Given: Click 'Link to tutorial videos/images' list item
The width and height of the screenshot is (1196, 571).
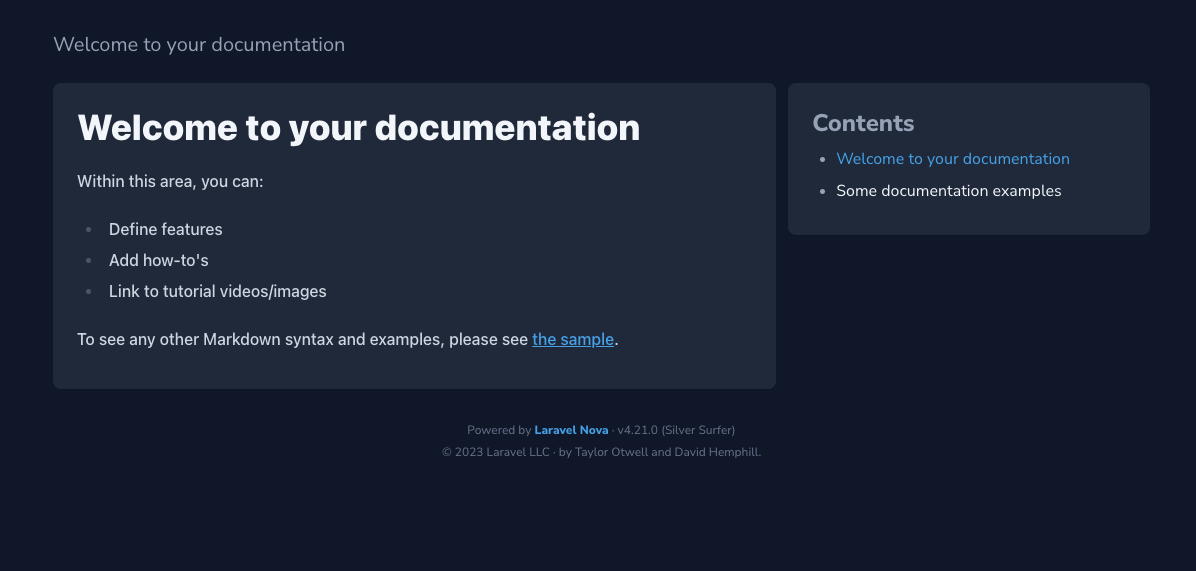Looking at the screenshot, I should click(217, 292).
